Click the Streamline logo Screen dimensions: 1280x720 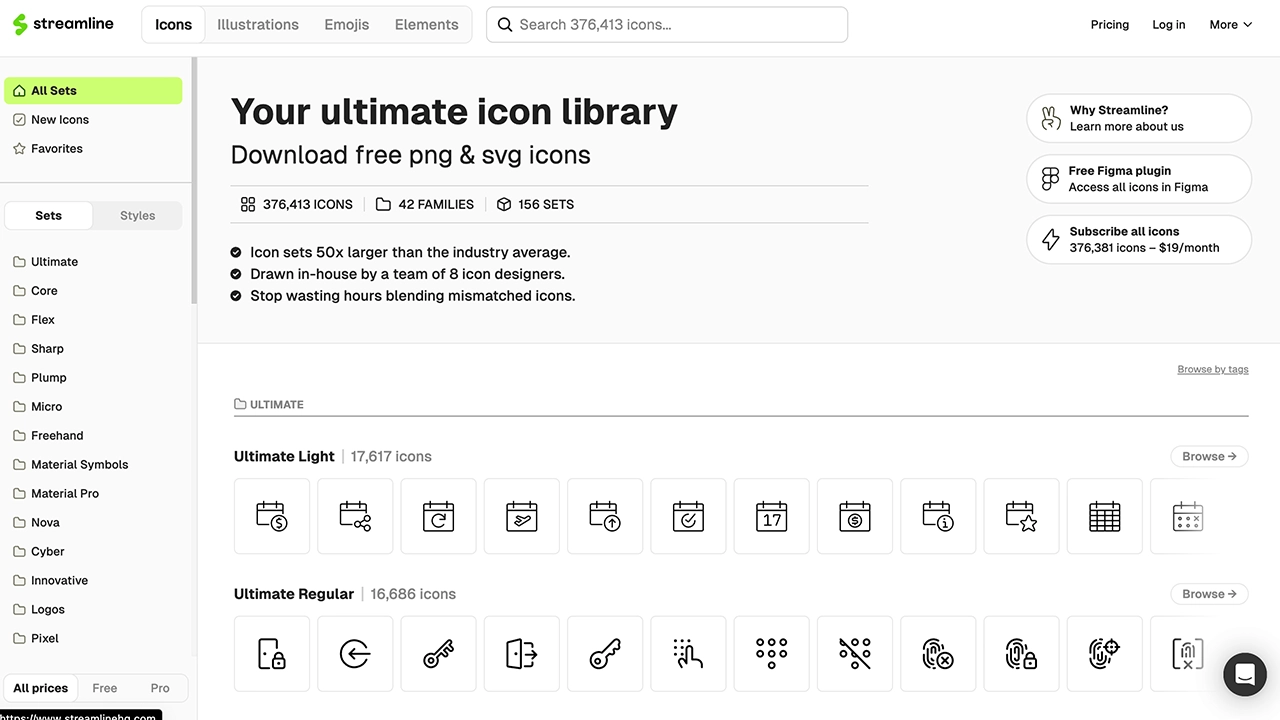click(64, 25)
